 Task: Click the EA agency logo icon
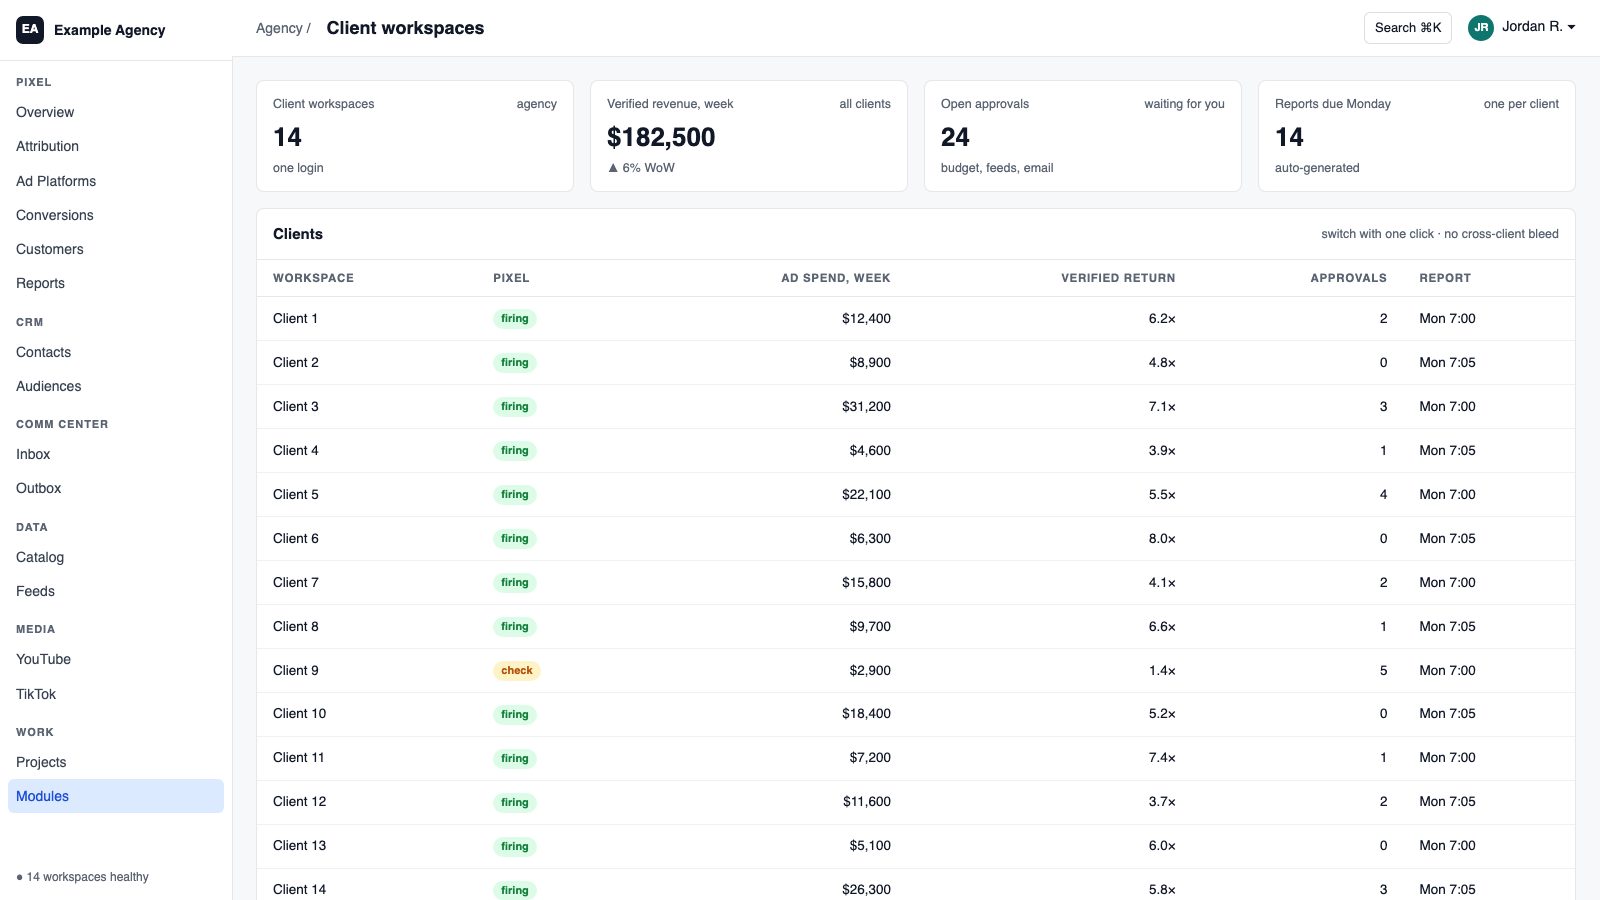point(30,30)
